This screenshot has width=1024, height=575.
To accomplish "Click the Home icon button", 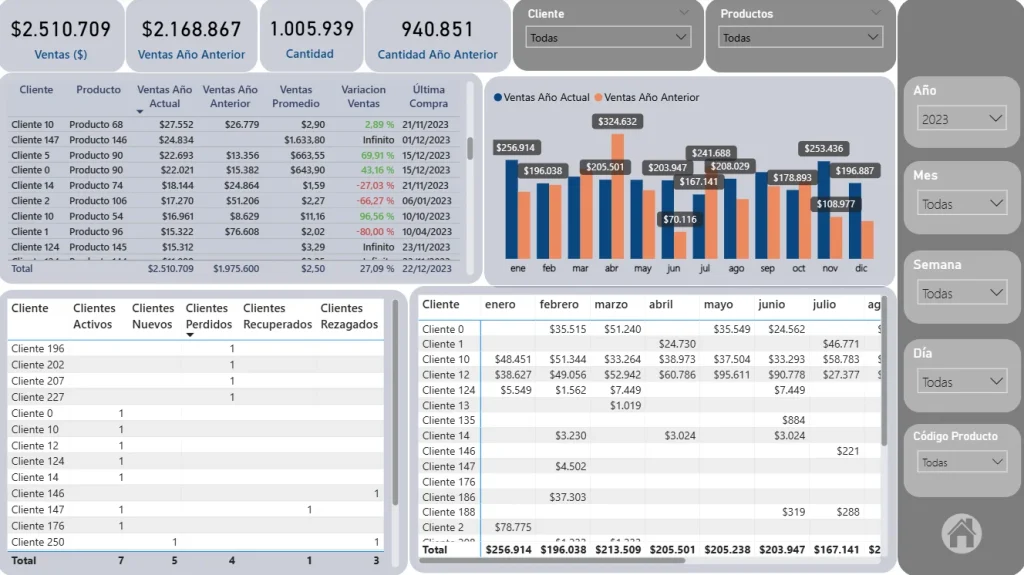I will click(961, 532).
